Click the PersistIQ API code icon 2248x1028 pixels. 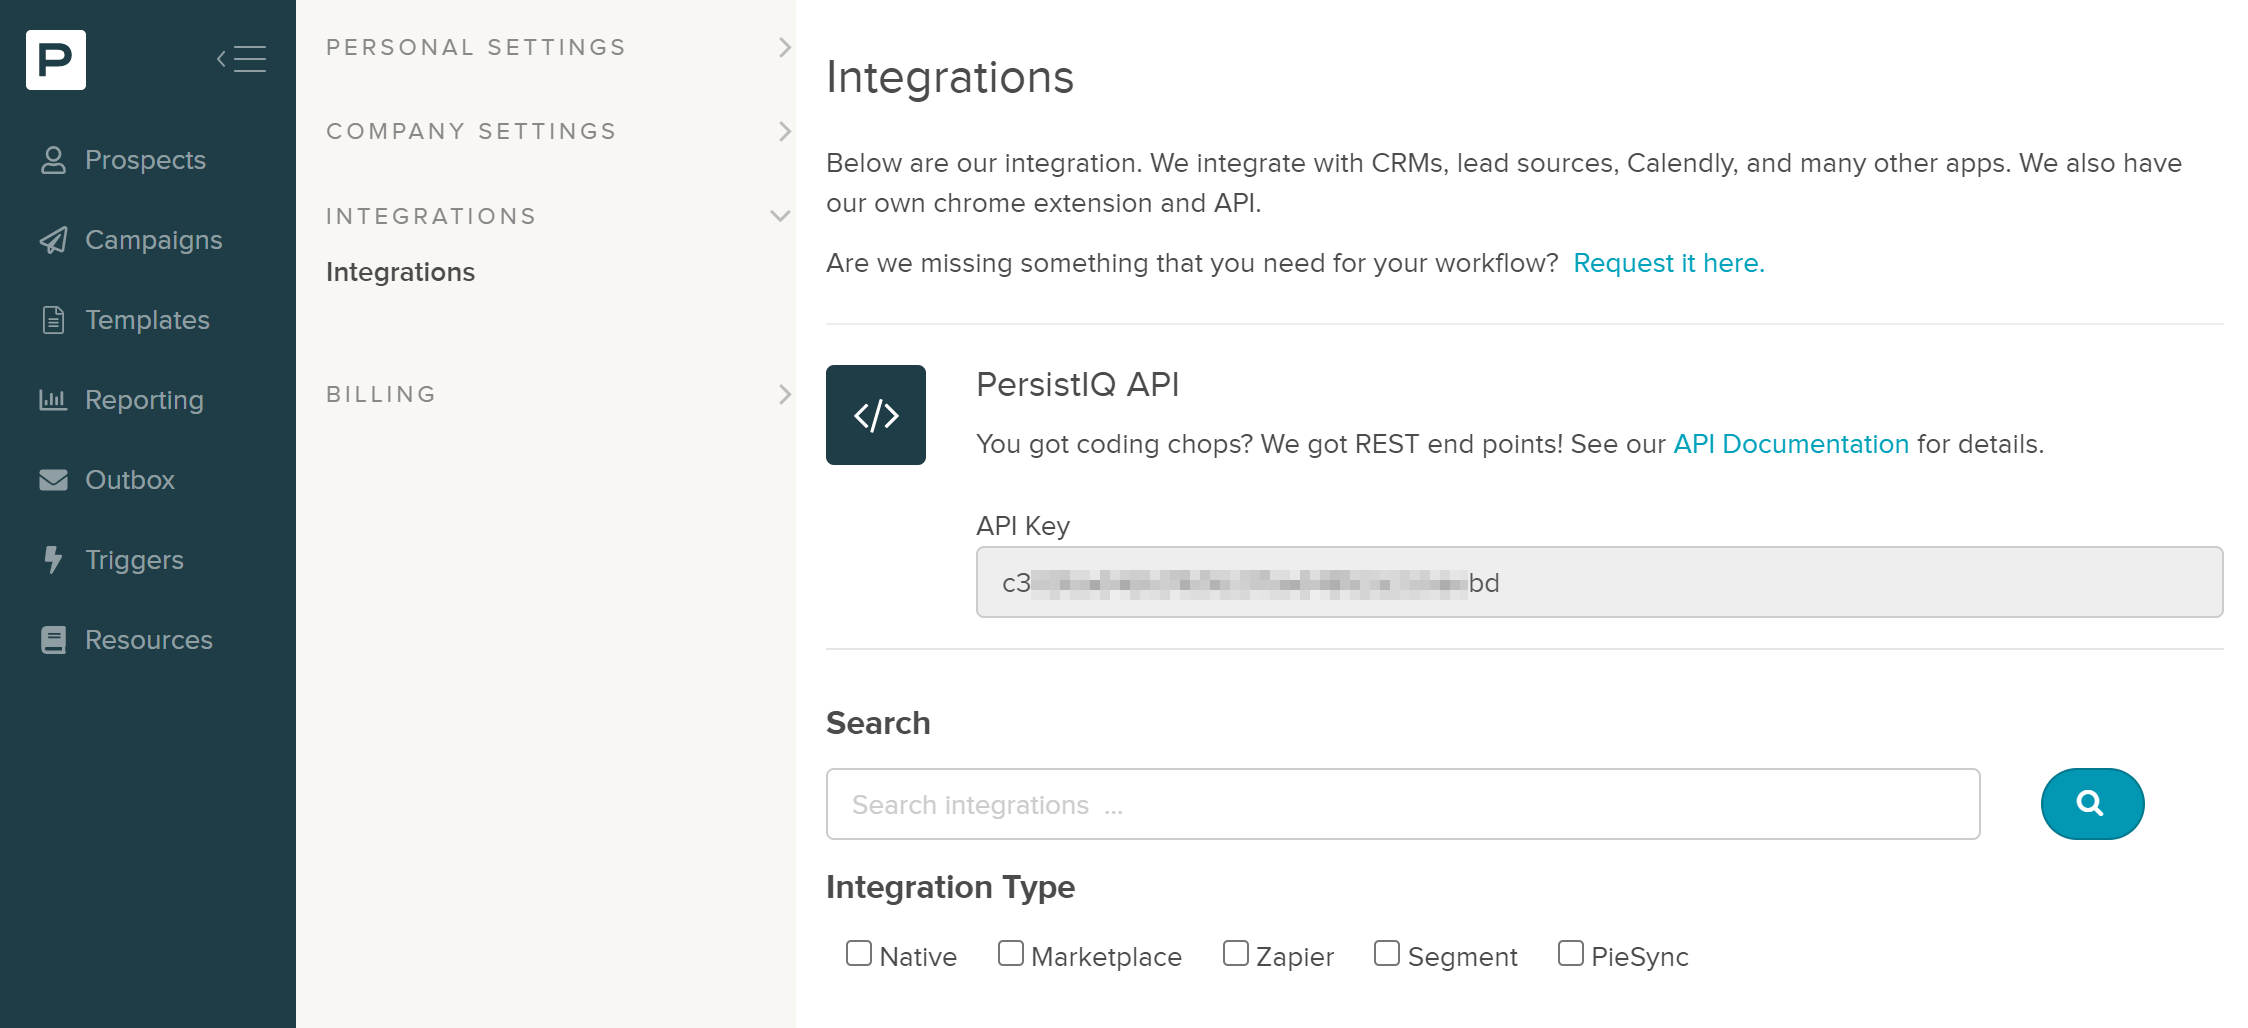876,415
